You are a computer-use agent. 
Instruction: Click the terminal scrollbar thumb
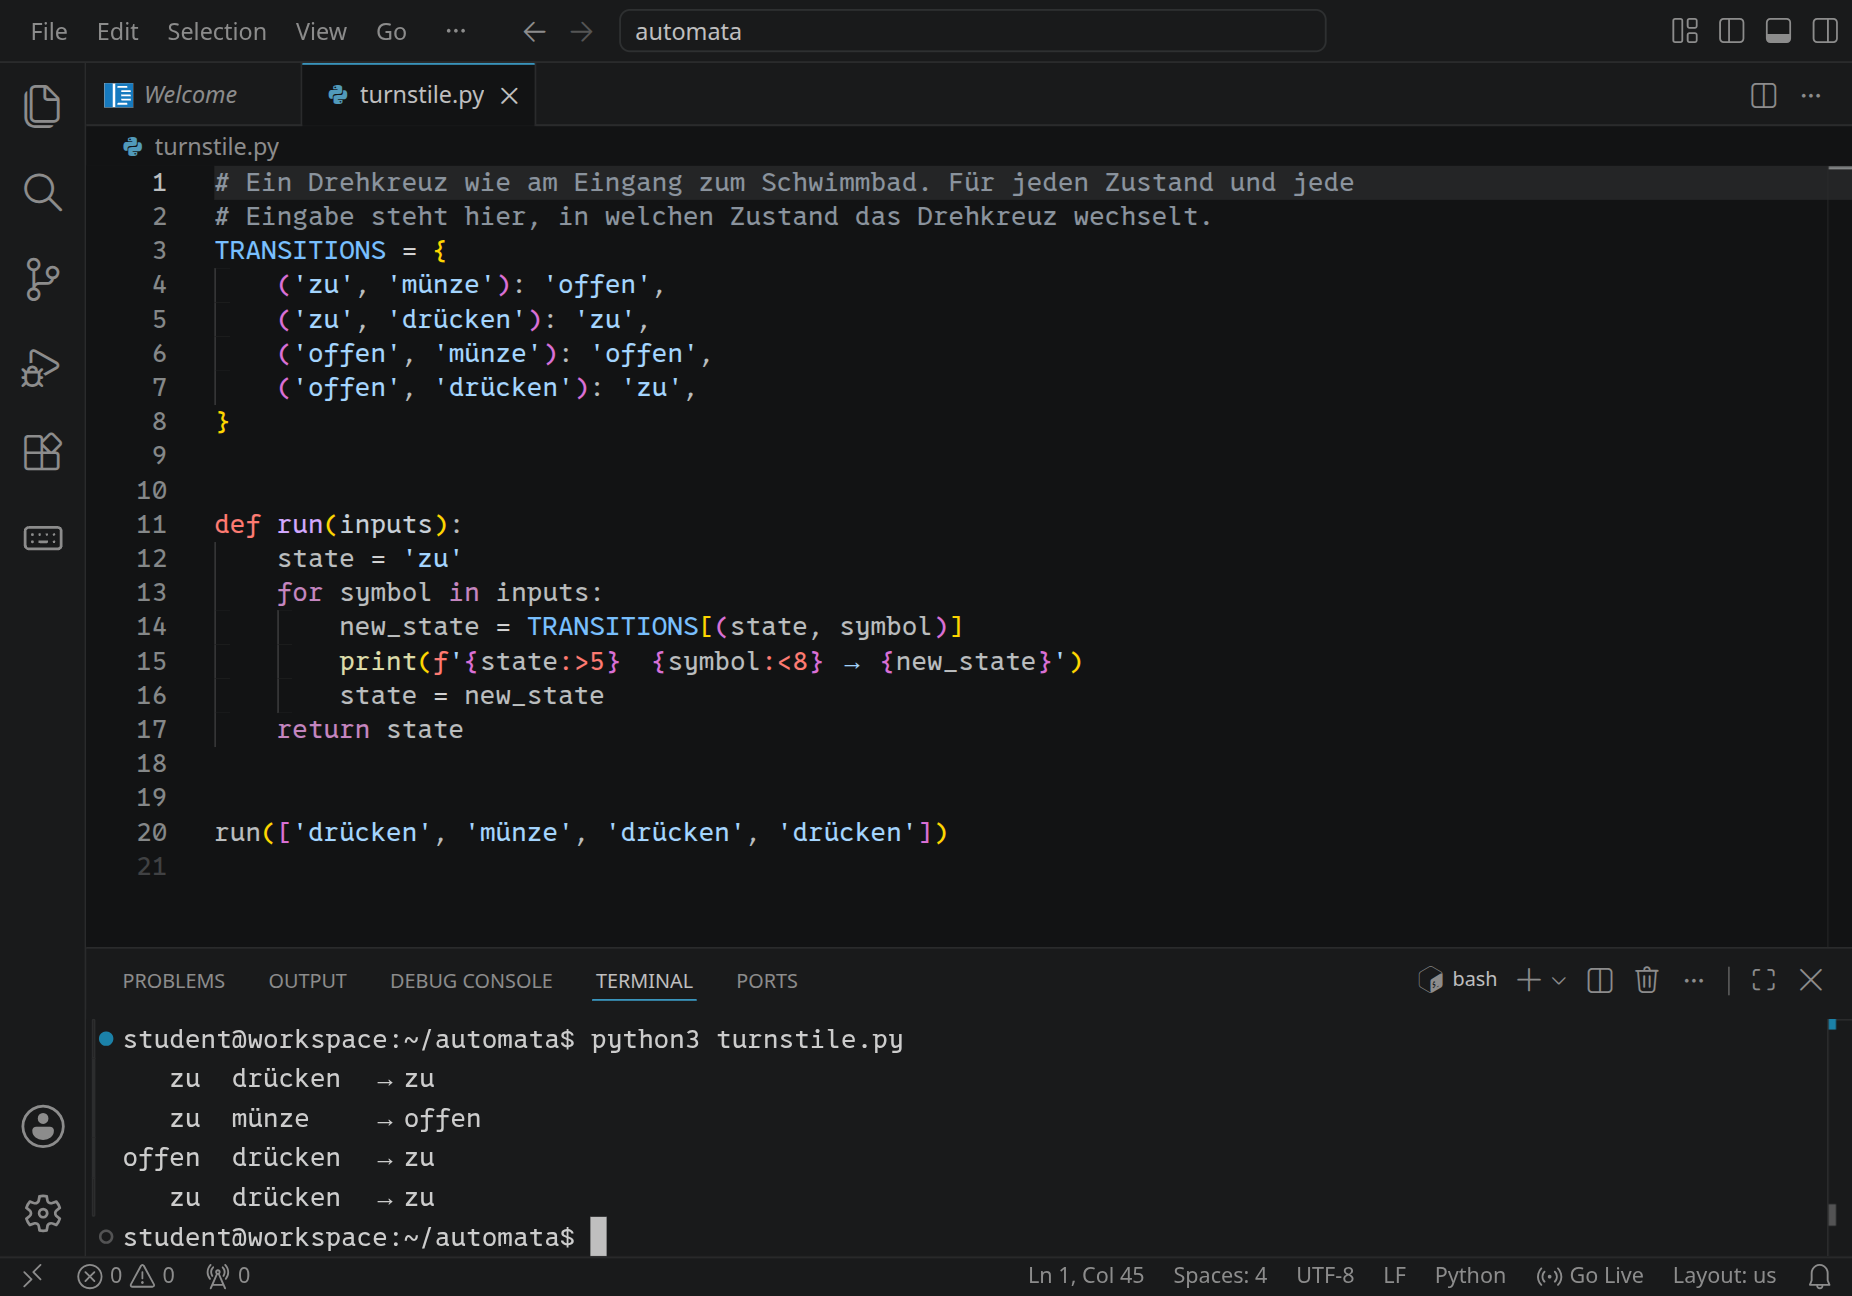[1832, 1214]
